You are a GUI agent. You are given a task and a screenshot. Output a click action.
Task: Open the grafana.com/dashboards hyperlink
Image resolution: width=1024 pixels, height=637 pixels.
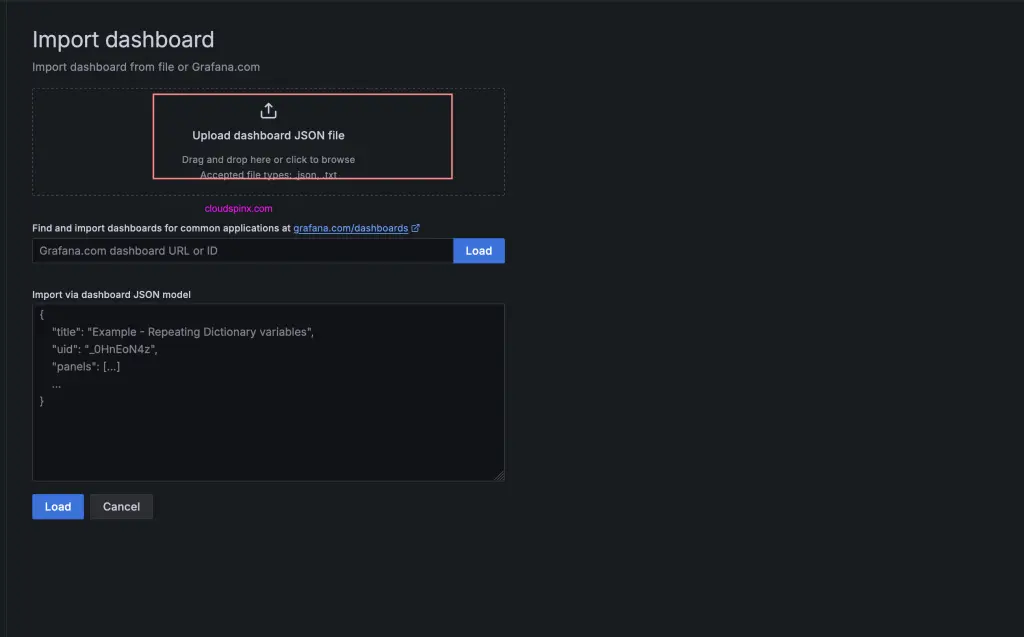(x=351, y=227)
